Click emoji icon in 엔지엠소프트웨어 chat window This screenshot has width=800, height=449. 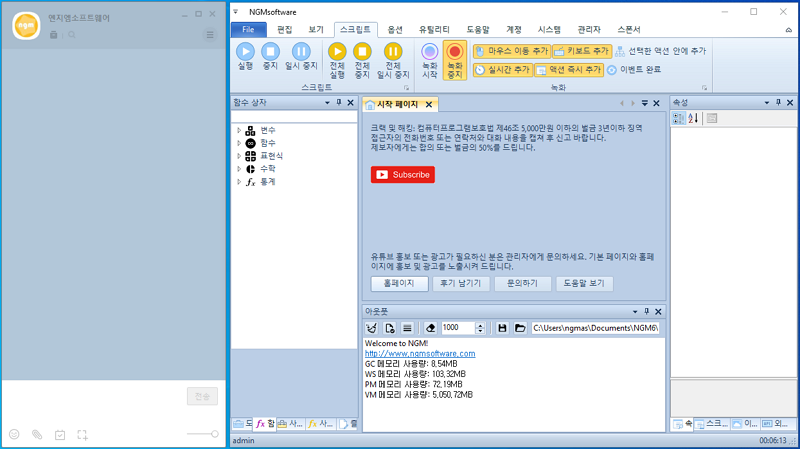(14, 434)
